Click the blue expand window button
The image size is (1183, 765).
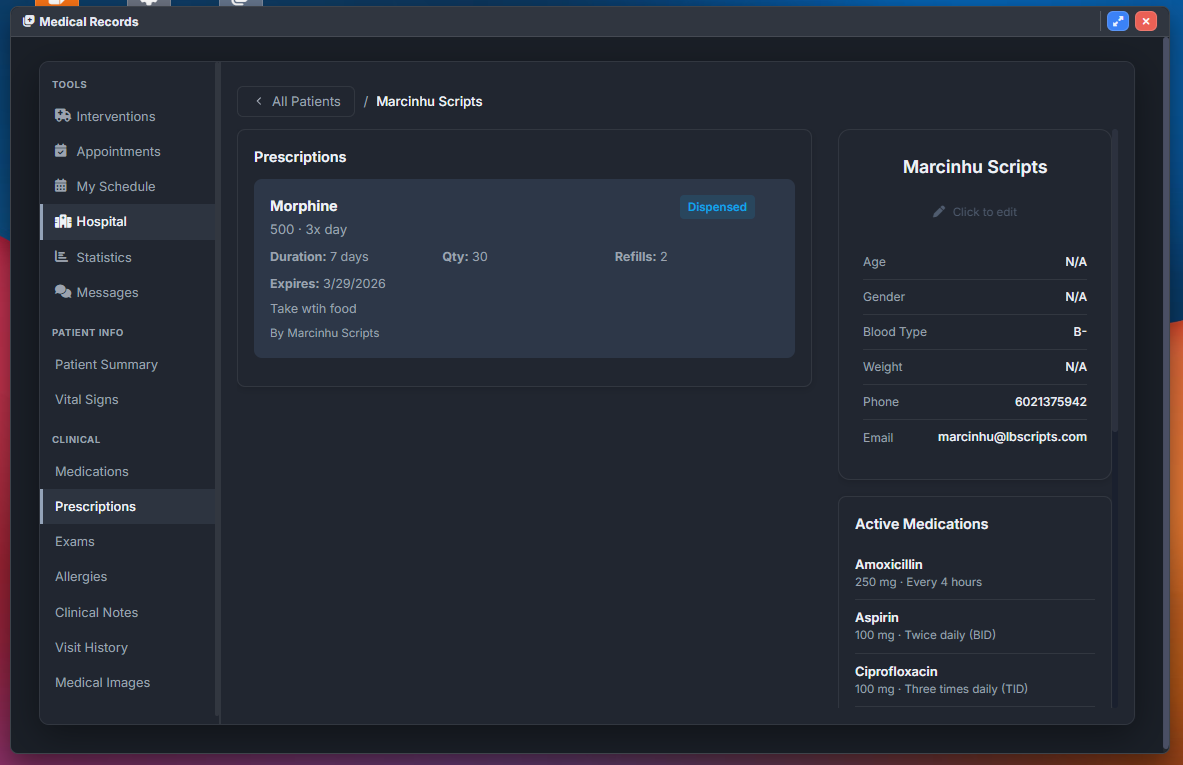[1117, 21]
